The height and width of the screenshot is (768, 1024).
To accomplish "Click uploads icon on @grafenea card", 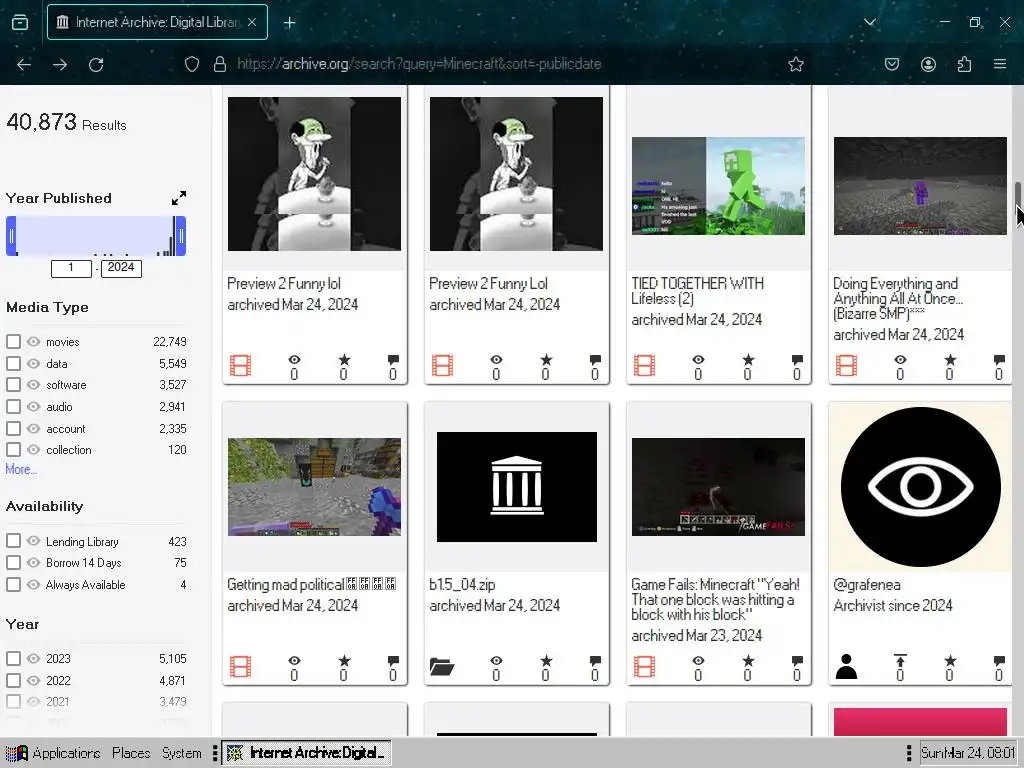I will tap(900, 661).
